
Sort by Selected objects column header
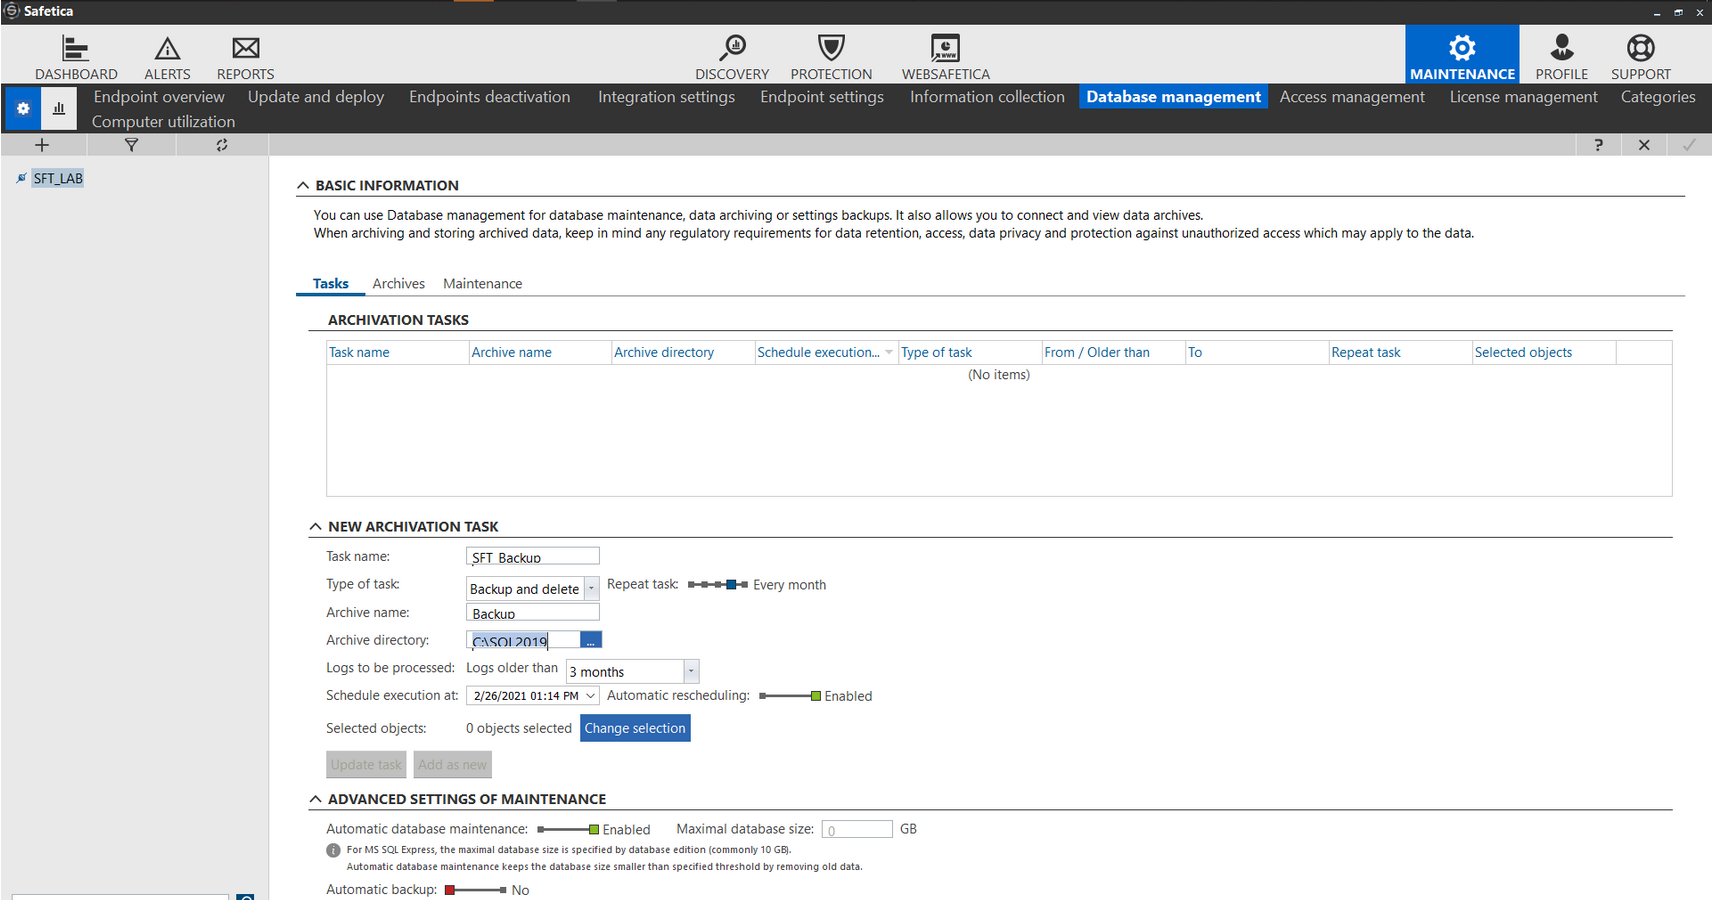1544,352
